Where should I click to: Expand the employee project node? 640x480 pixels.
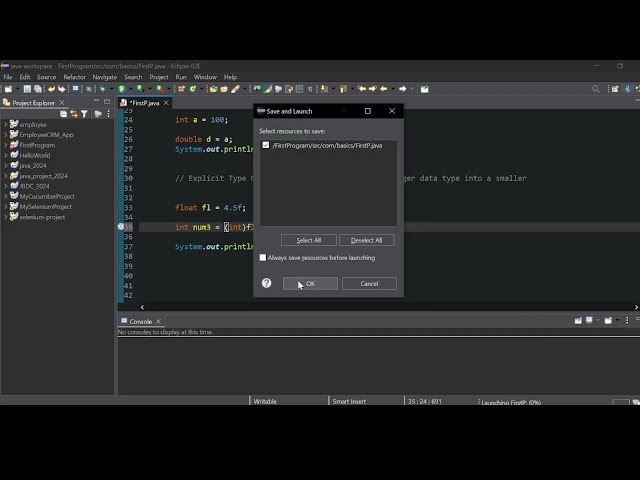[x=6, y=124]
